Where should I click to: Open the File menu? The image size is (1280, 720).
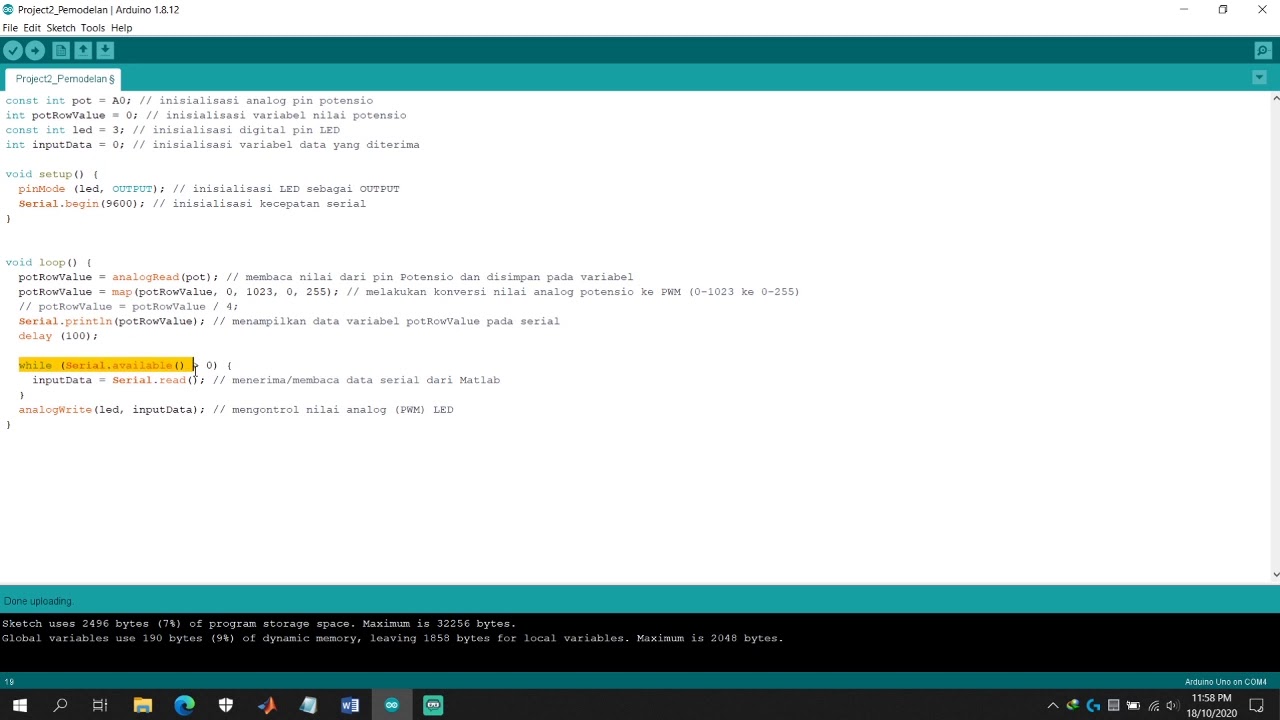pyautogui.click(x=10, y=28)
